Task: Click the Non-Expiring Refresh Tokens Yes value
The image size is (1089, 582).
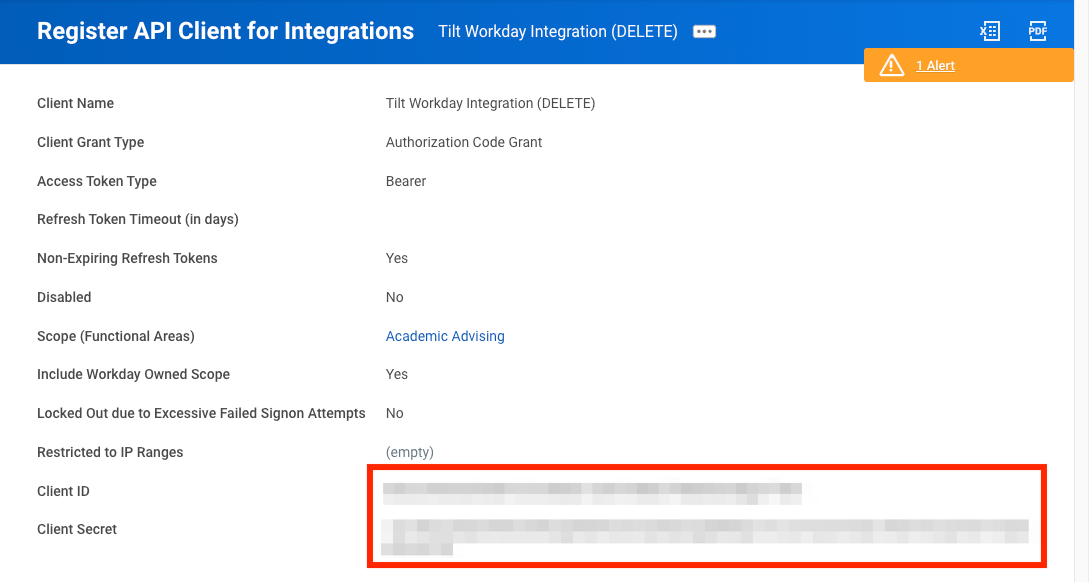Action: coord(397,258)
